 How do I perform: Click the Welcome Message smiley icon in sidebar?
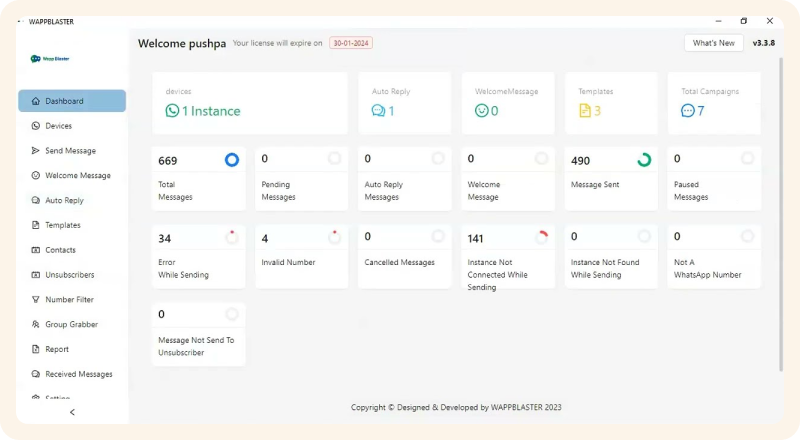36,176
